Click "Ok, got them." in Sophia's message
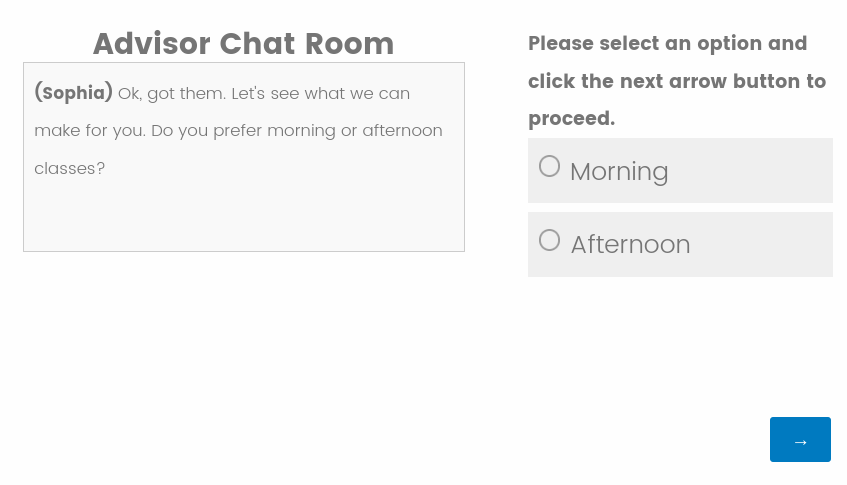Screen dimensions: 847x485 click(x=171, y=93)
